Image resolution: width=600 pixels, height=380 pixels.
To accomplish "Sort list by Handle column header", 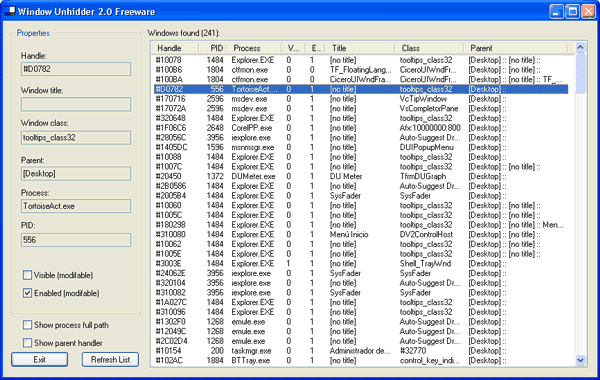I will pyautogui.click(x=175, y=48).
